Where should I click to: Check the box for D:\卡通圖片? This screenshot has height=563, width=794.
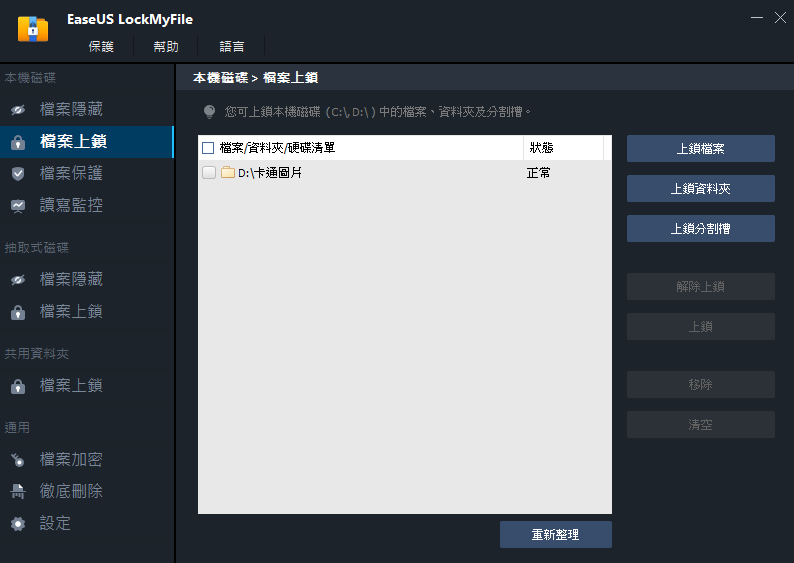pyautogui.click(x=209, y=173)
